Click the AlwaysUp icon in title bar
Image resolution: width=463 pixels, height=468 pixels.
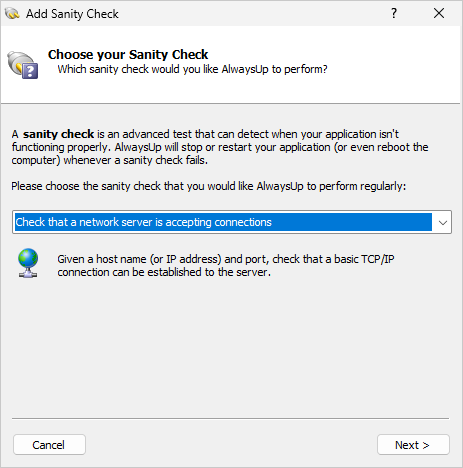coord(12,14)
